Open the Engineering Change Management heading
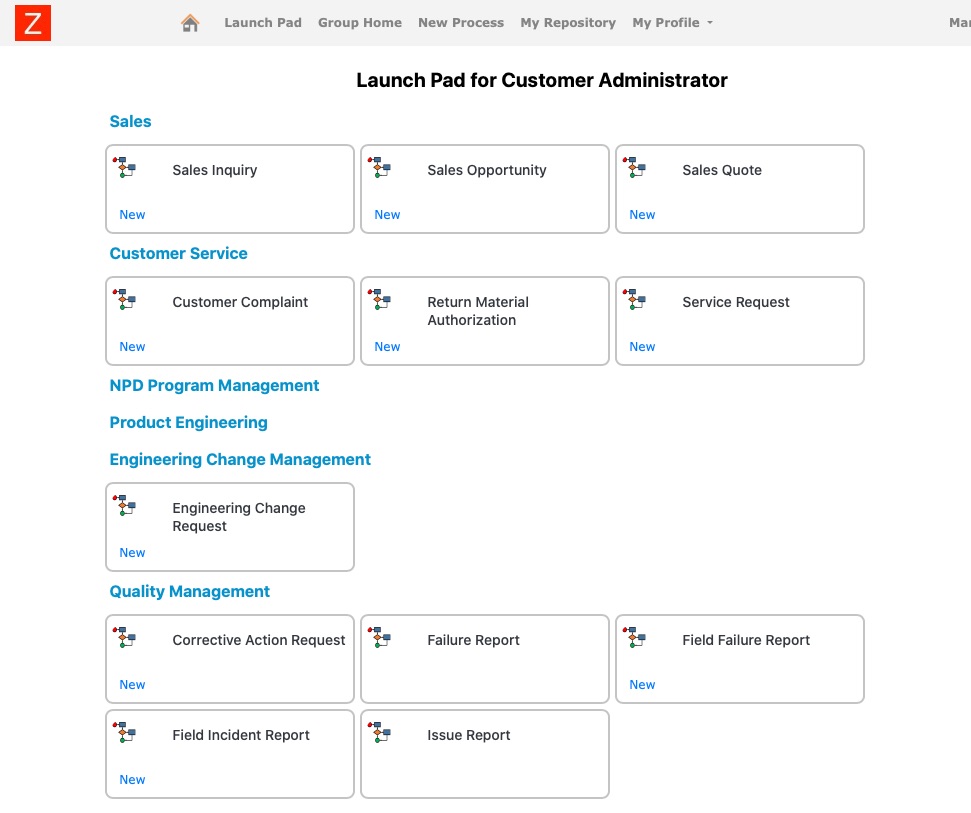Screen dimensions: 971x813 pos(240,459)
